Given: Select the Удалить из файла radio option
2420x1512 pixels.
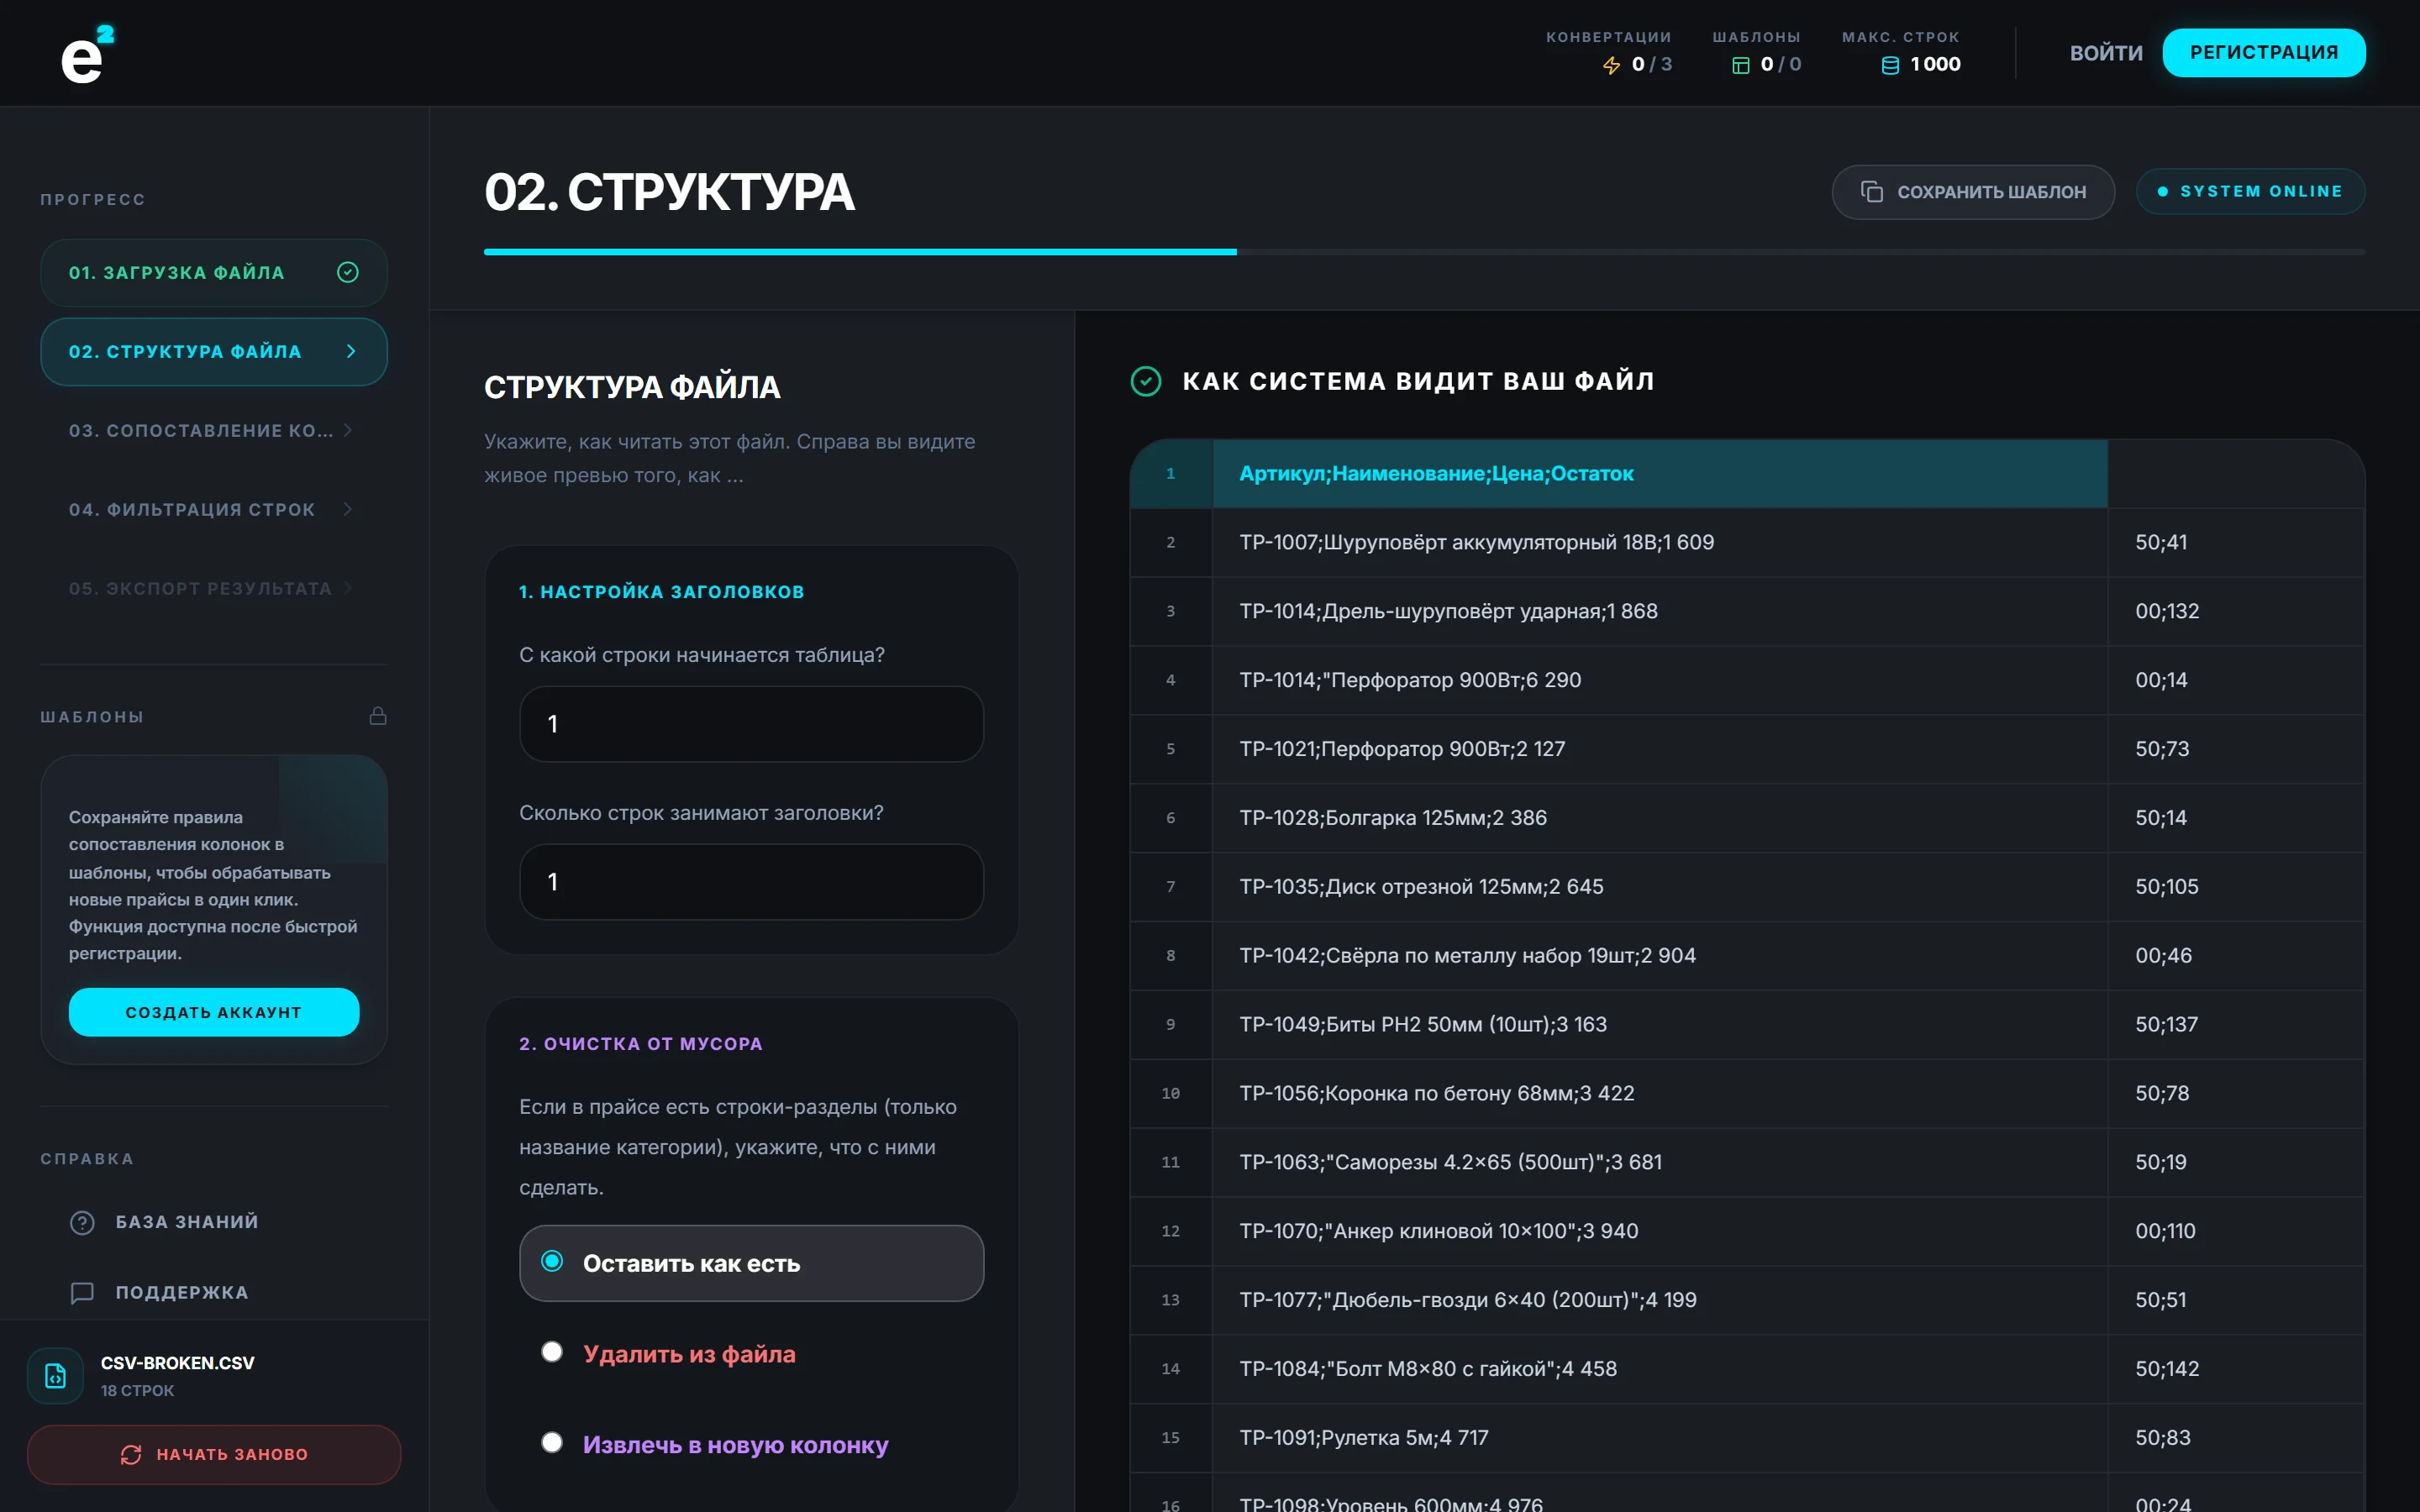Looking at the screenshot, I should pyautogui.click(x=552, y=1352).
